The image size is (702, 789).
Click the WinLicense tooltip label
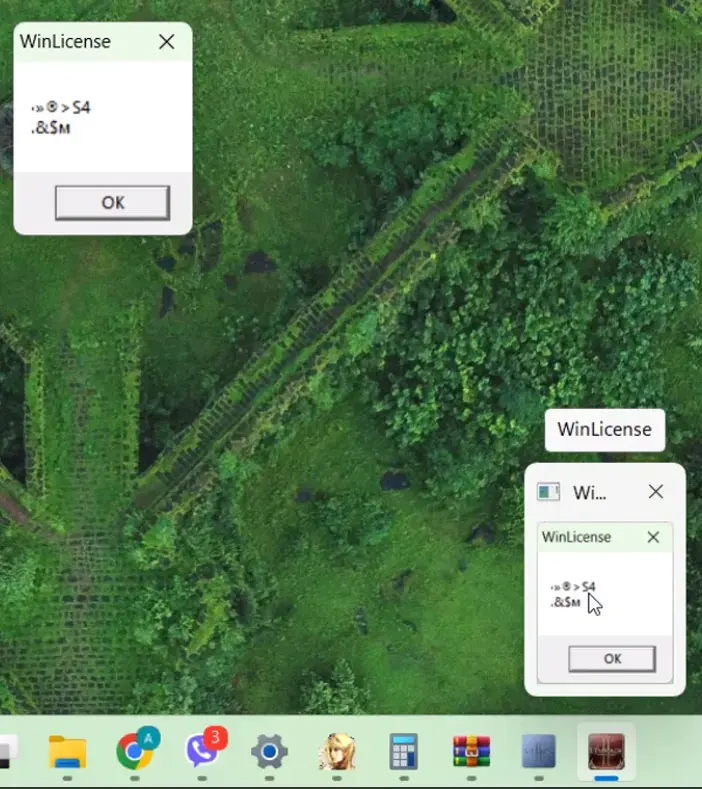click(x=604, y=429)
